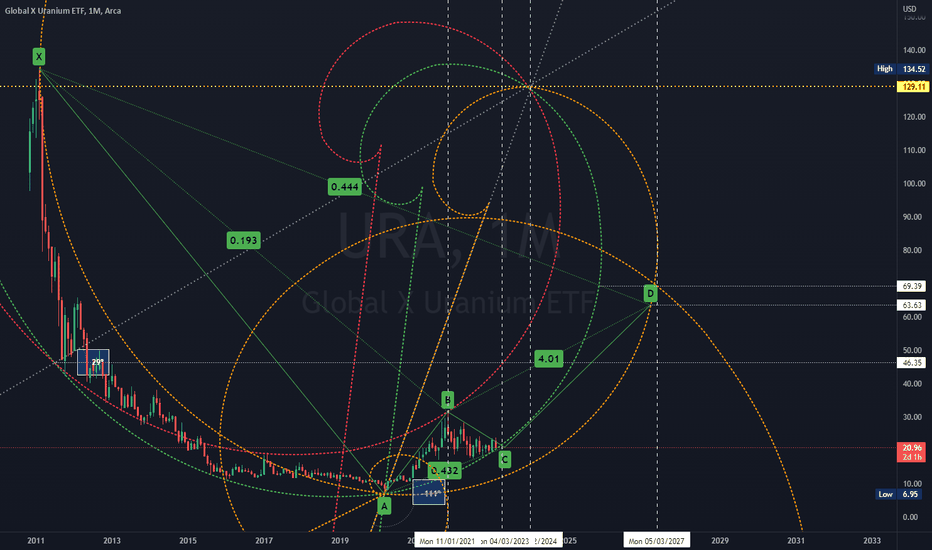
Task: Select the C point label of the pattern
Action: [504, 459]
